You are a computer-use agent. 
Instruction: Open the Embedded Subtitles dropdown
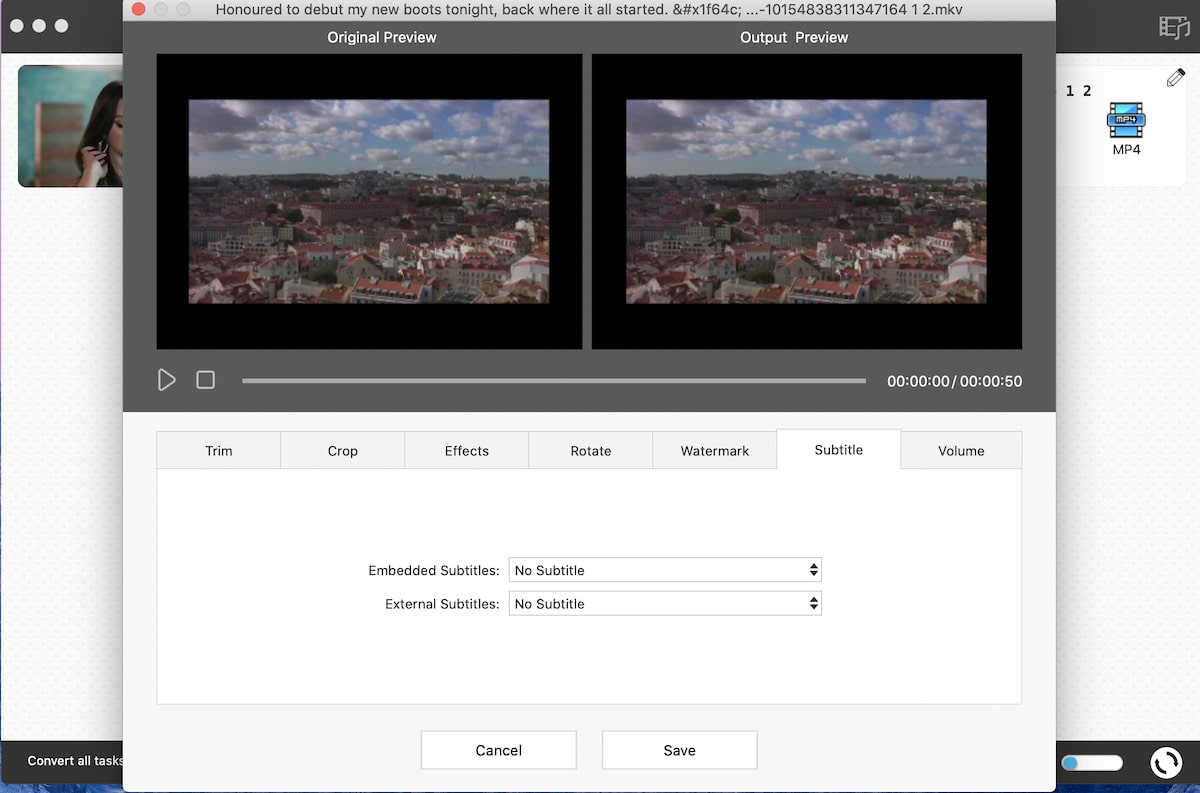coord(665,570)
